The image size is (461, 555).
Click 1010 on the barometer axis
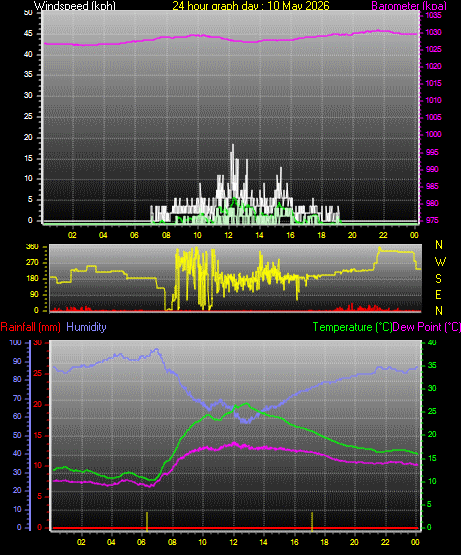click(433, 100)
